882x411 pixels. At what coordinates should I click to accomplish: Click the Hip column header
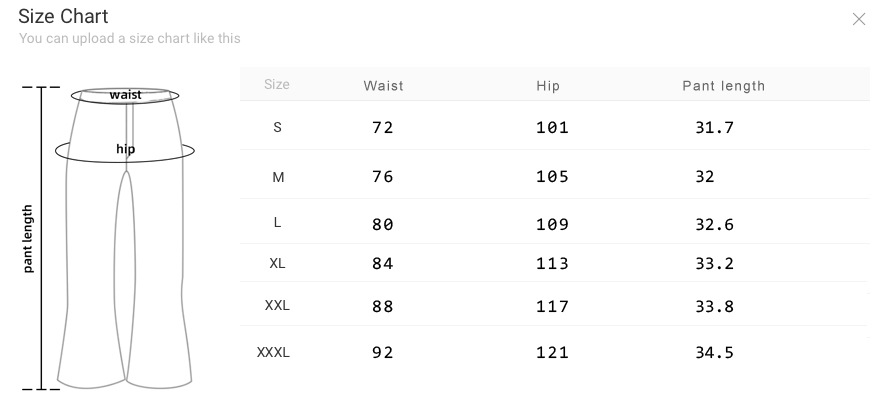point(548,86)
